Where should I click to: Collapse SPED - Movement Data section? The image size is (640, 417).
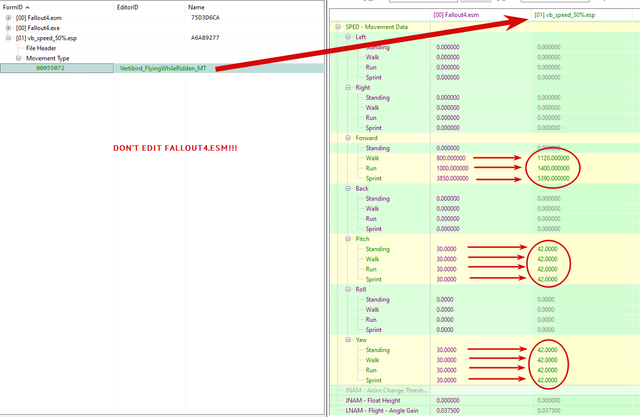[x=338, y=27]
